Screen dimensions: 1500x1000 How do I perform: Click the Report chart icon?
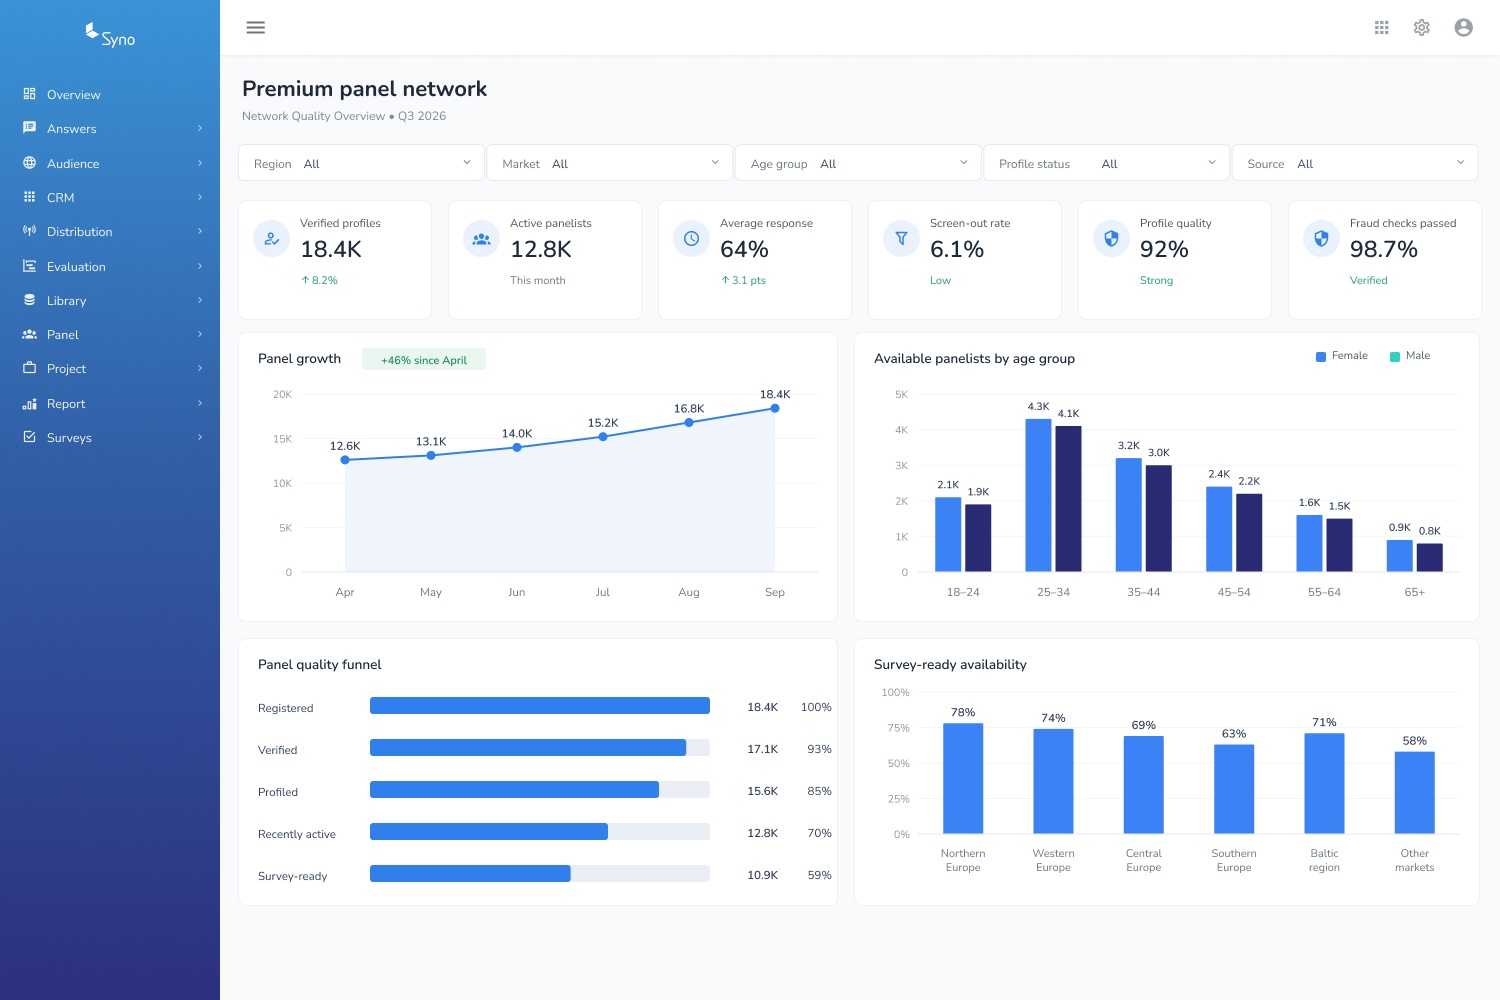click(x=30, y=403)
